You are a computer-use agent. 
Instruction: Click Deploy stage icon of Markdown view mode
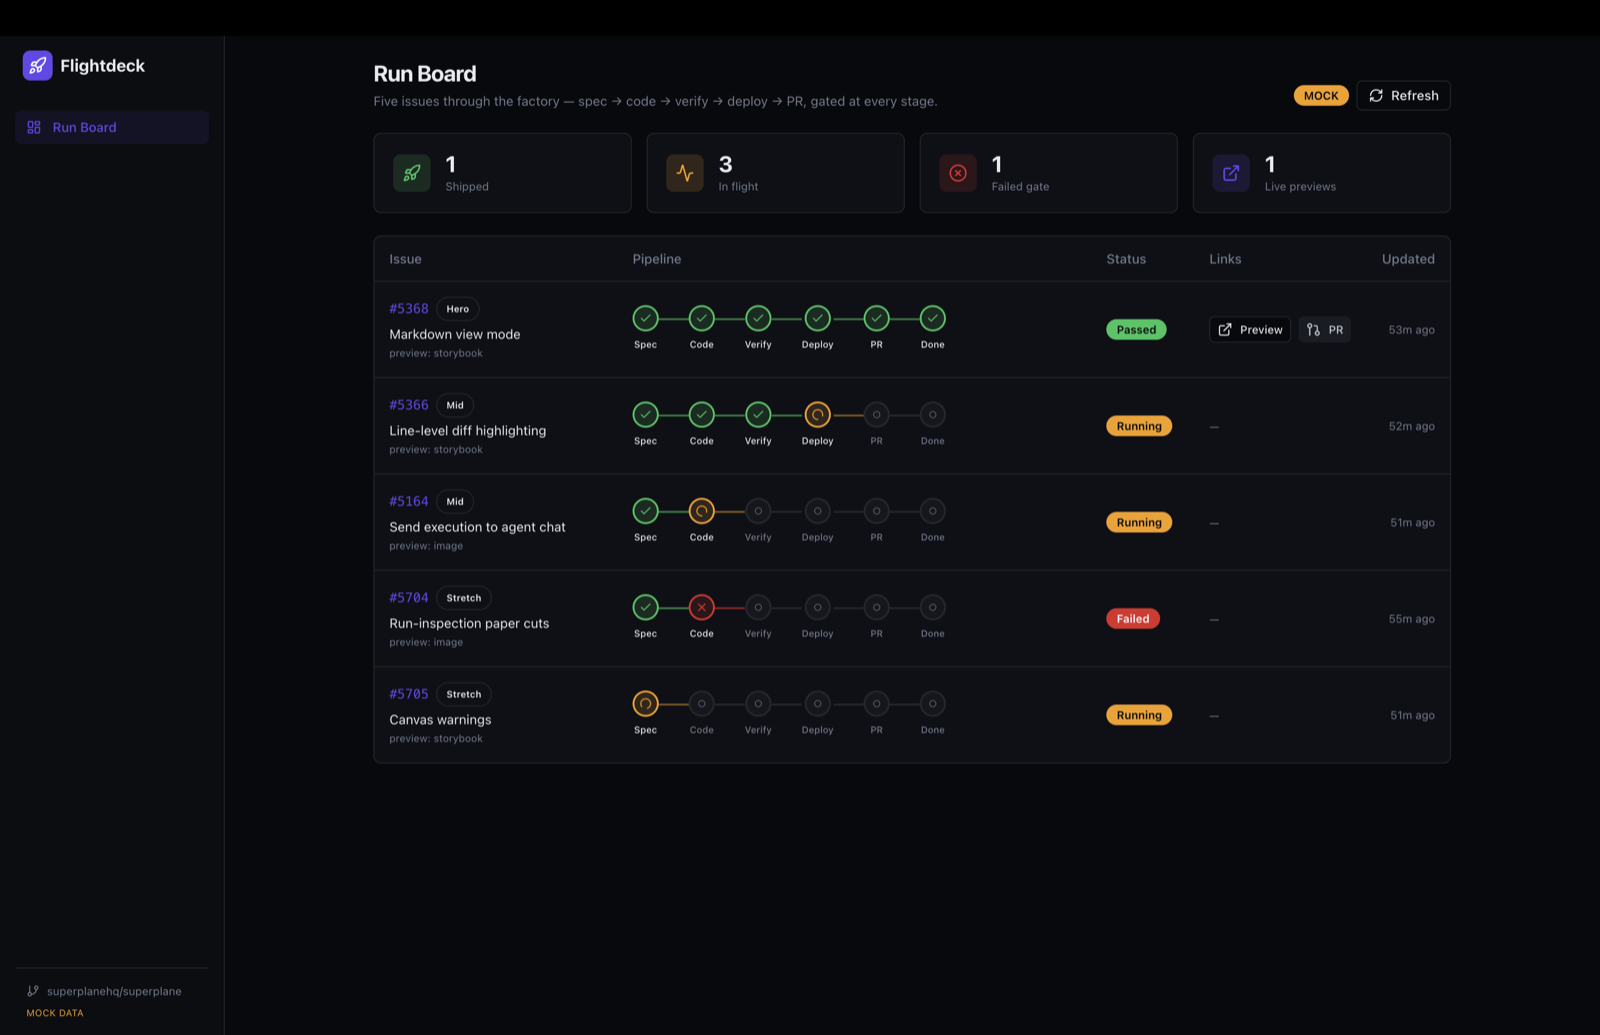pos(818,318)
